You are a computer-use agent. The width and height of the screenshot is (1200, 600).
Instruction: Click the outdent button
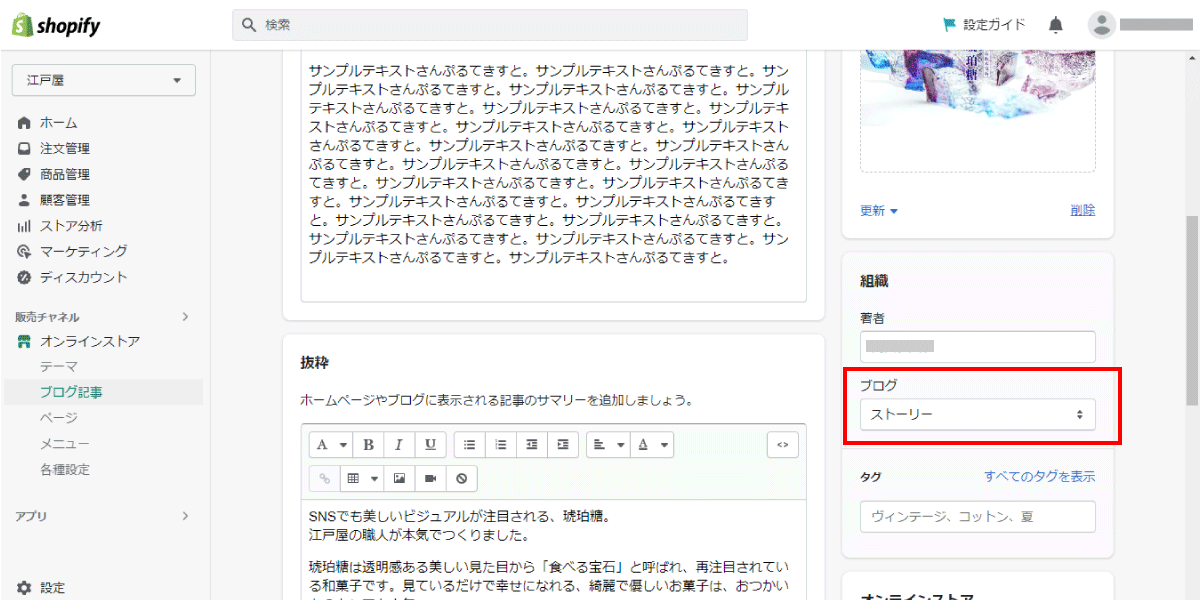532,445
